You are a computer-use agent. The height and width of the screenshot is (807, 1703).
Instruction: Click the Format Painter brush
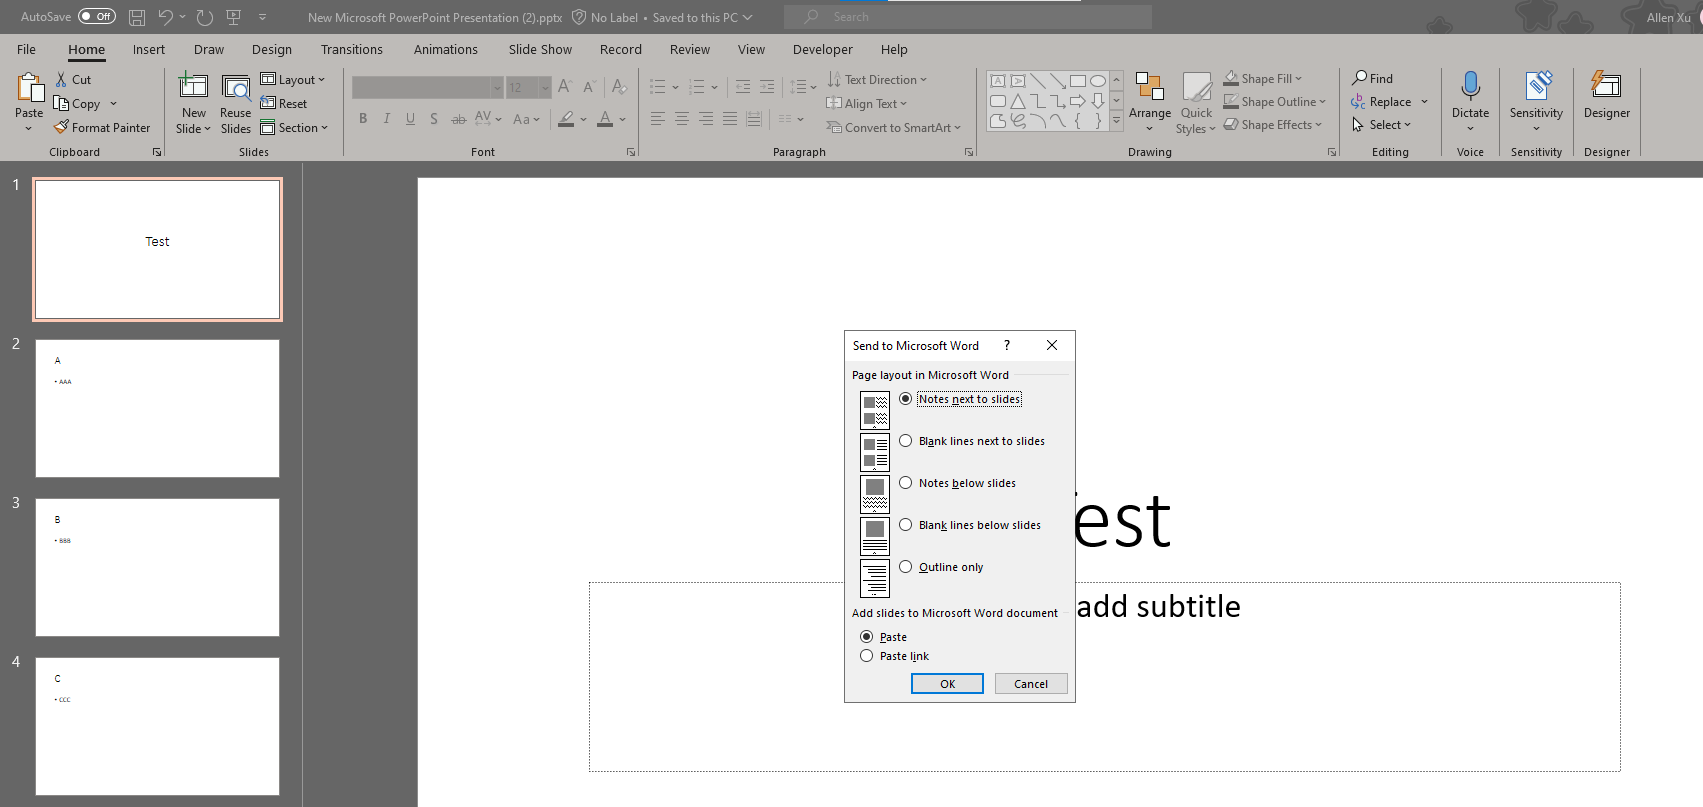pos(61,128)
